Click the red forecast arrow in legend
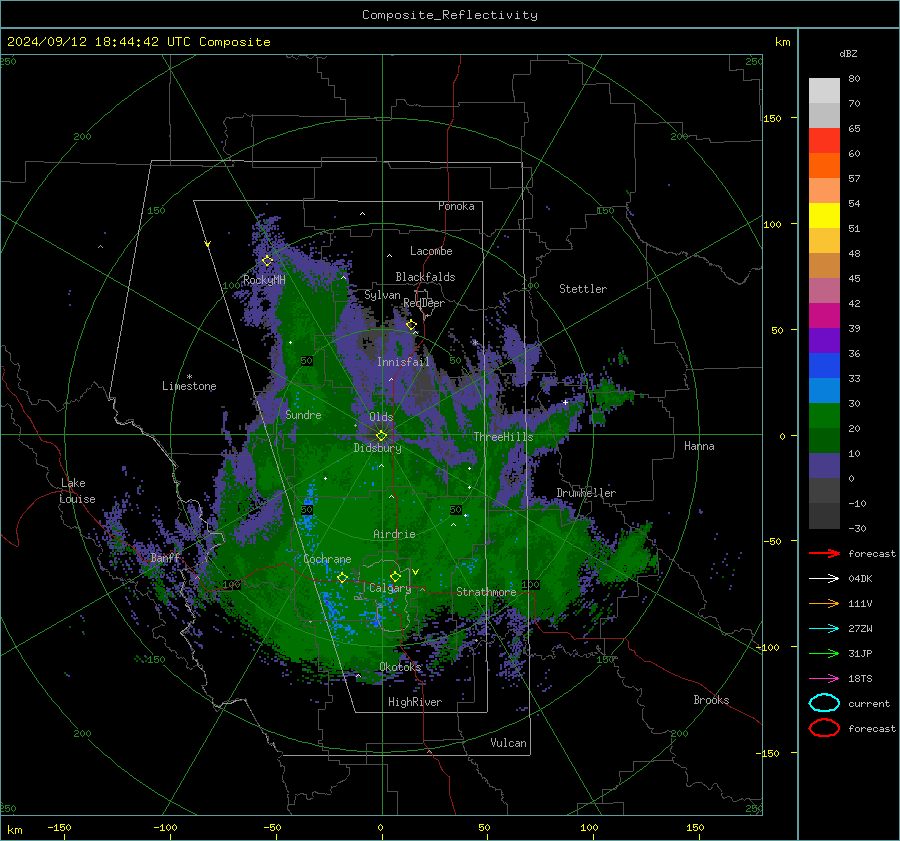 824,553
